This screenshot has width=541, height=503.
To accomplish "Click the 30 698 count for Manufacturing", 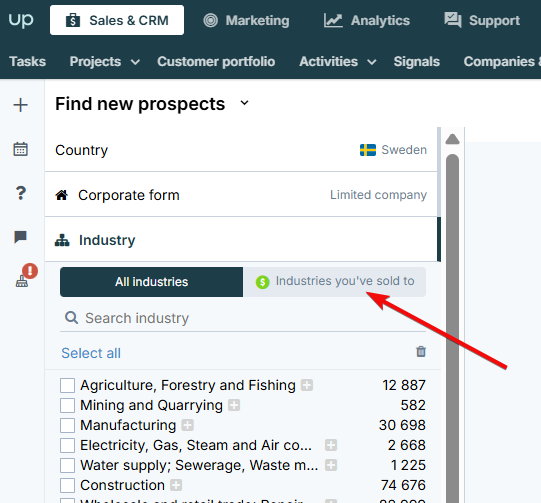I will (402, 425).
